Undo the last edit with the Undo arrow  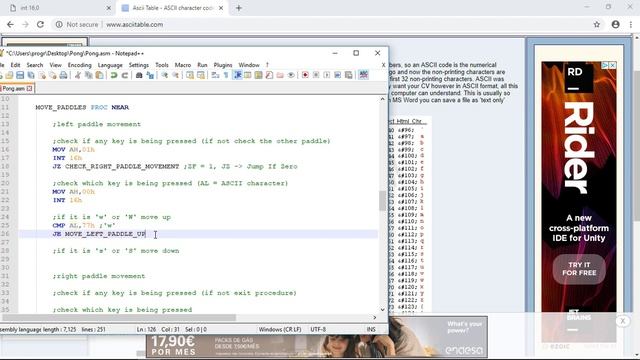pyautogui.click(x=114, y=75)
